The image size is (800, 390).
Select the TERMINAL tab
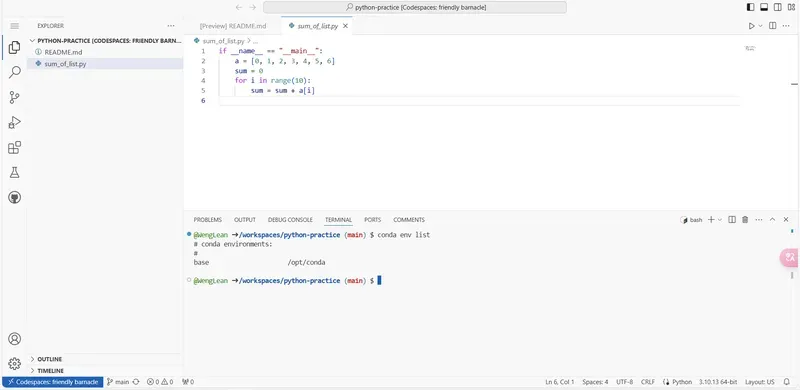(x=338, y=220)
